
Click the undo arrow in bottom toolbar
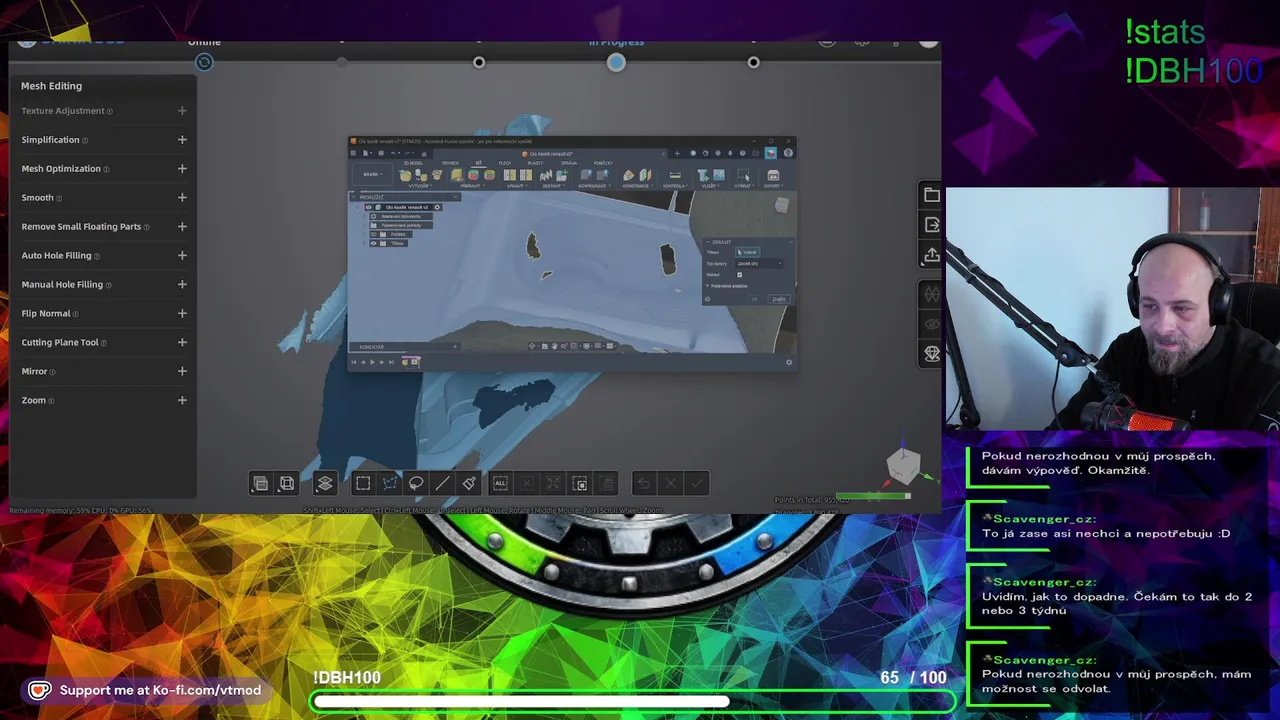(644, 484)
